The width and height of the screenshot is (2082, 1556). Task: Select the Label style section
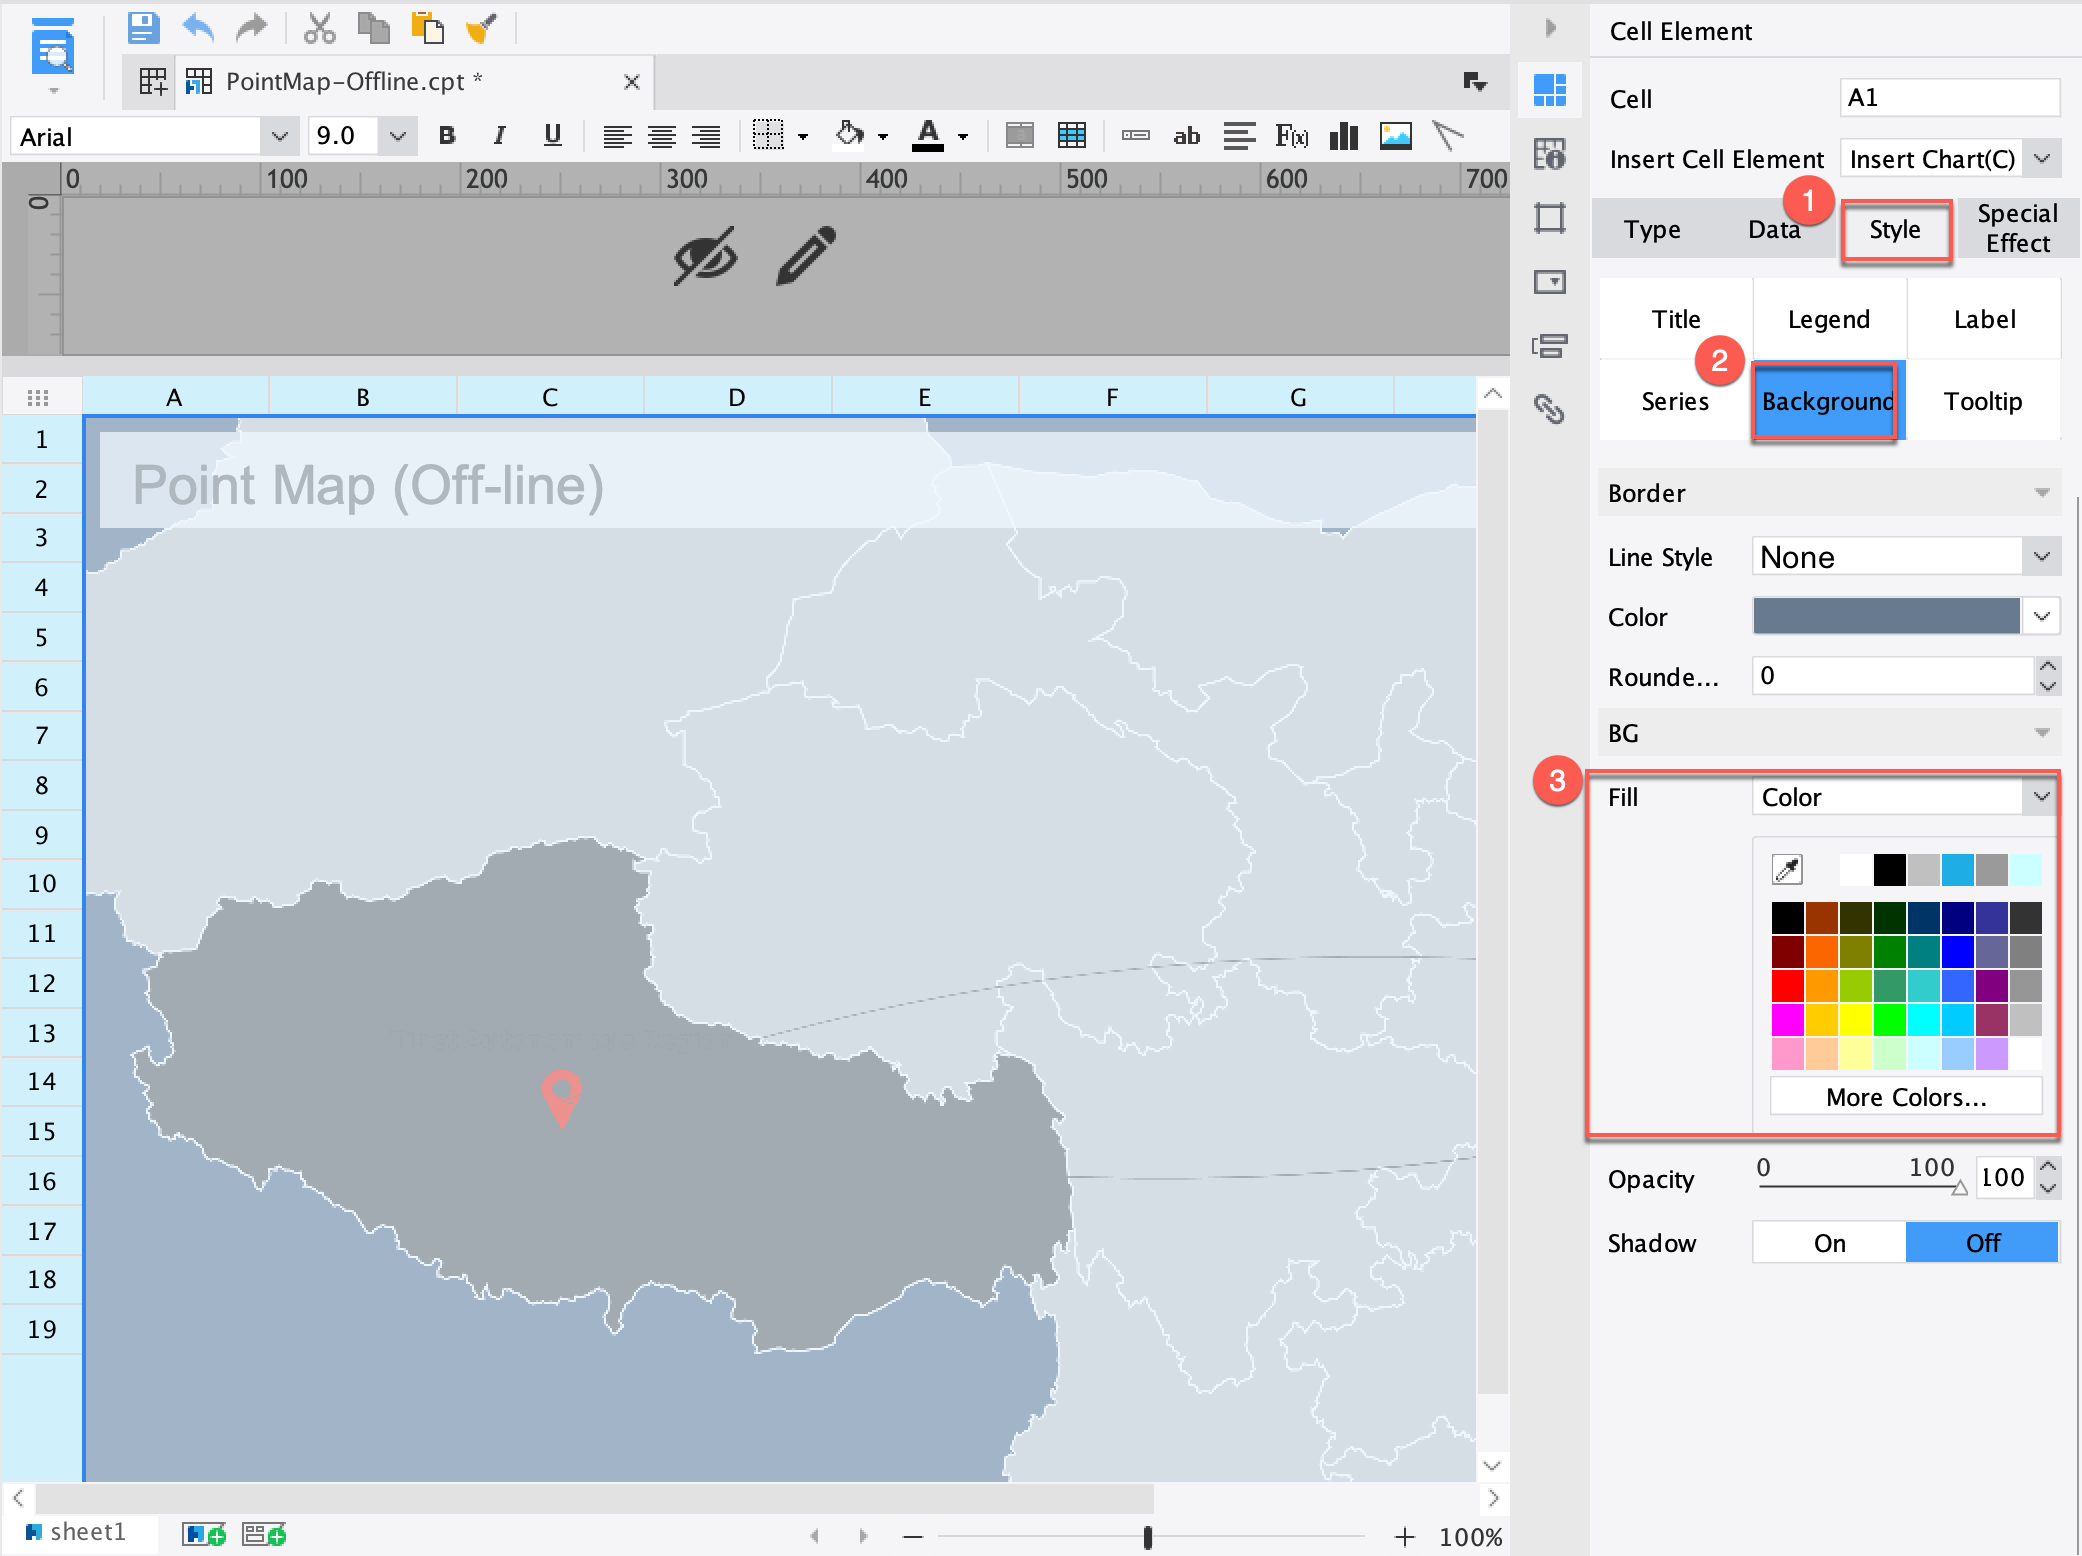[1985, 319]
